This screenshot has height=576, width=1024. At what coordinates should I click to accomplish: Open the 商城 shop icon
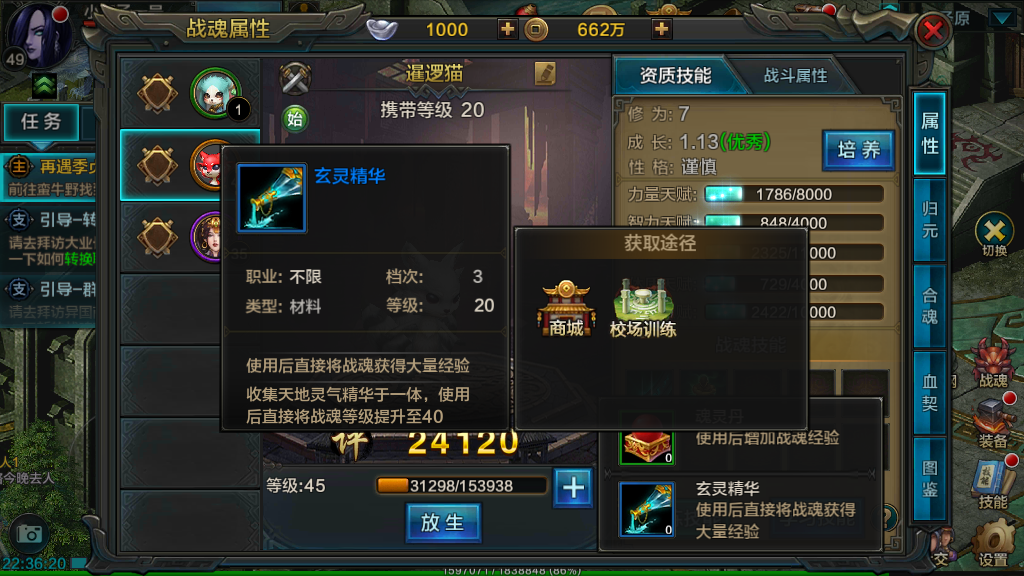click(x=566, y=308)
